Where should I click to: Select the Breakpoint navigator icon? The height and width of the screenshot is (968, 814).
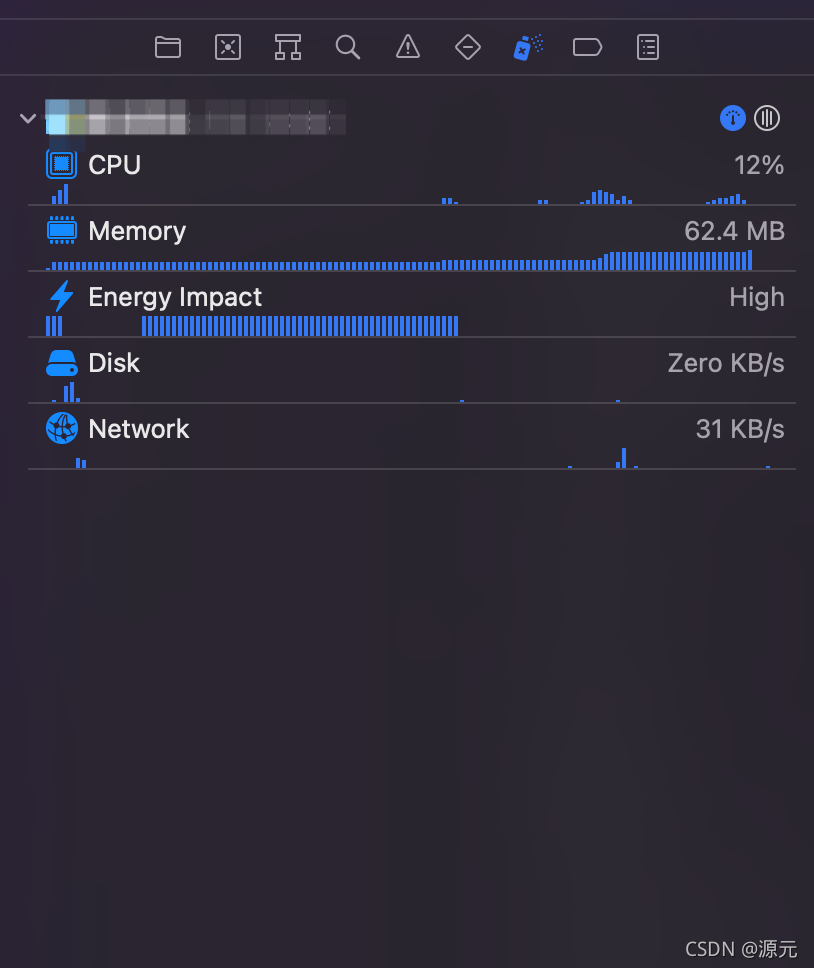587,47
